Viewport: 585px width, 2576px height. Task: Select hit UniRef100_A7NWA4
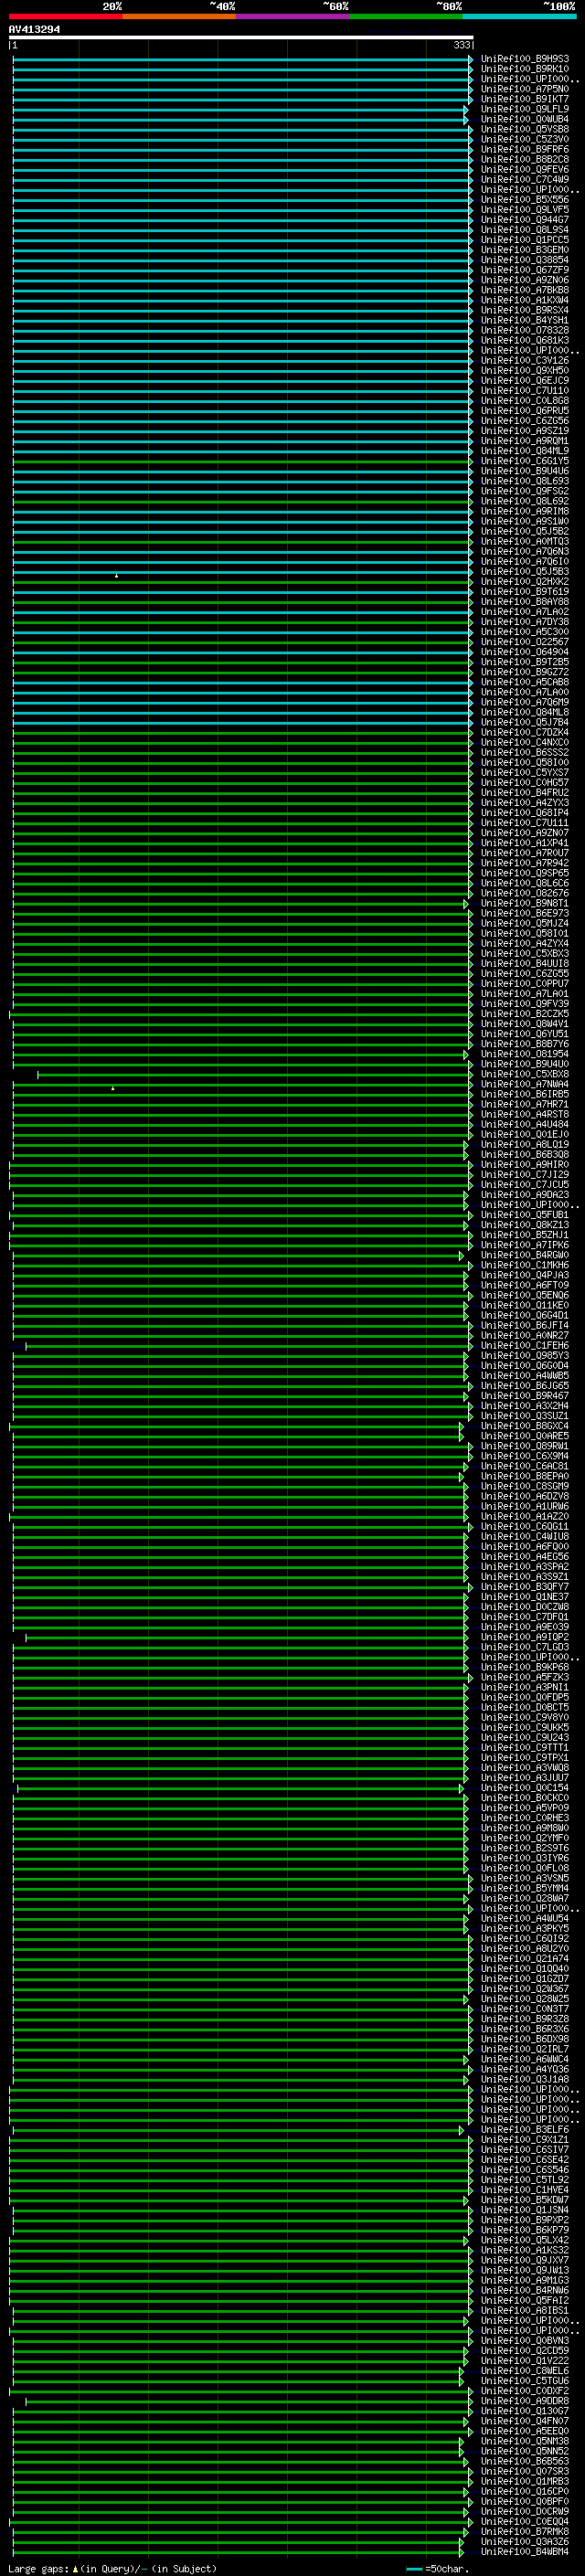click(525, 1084)
